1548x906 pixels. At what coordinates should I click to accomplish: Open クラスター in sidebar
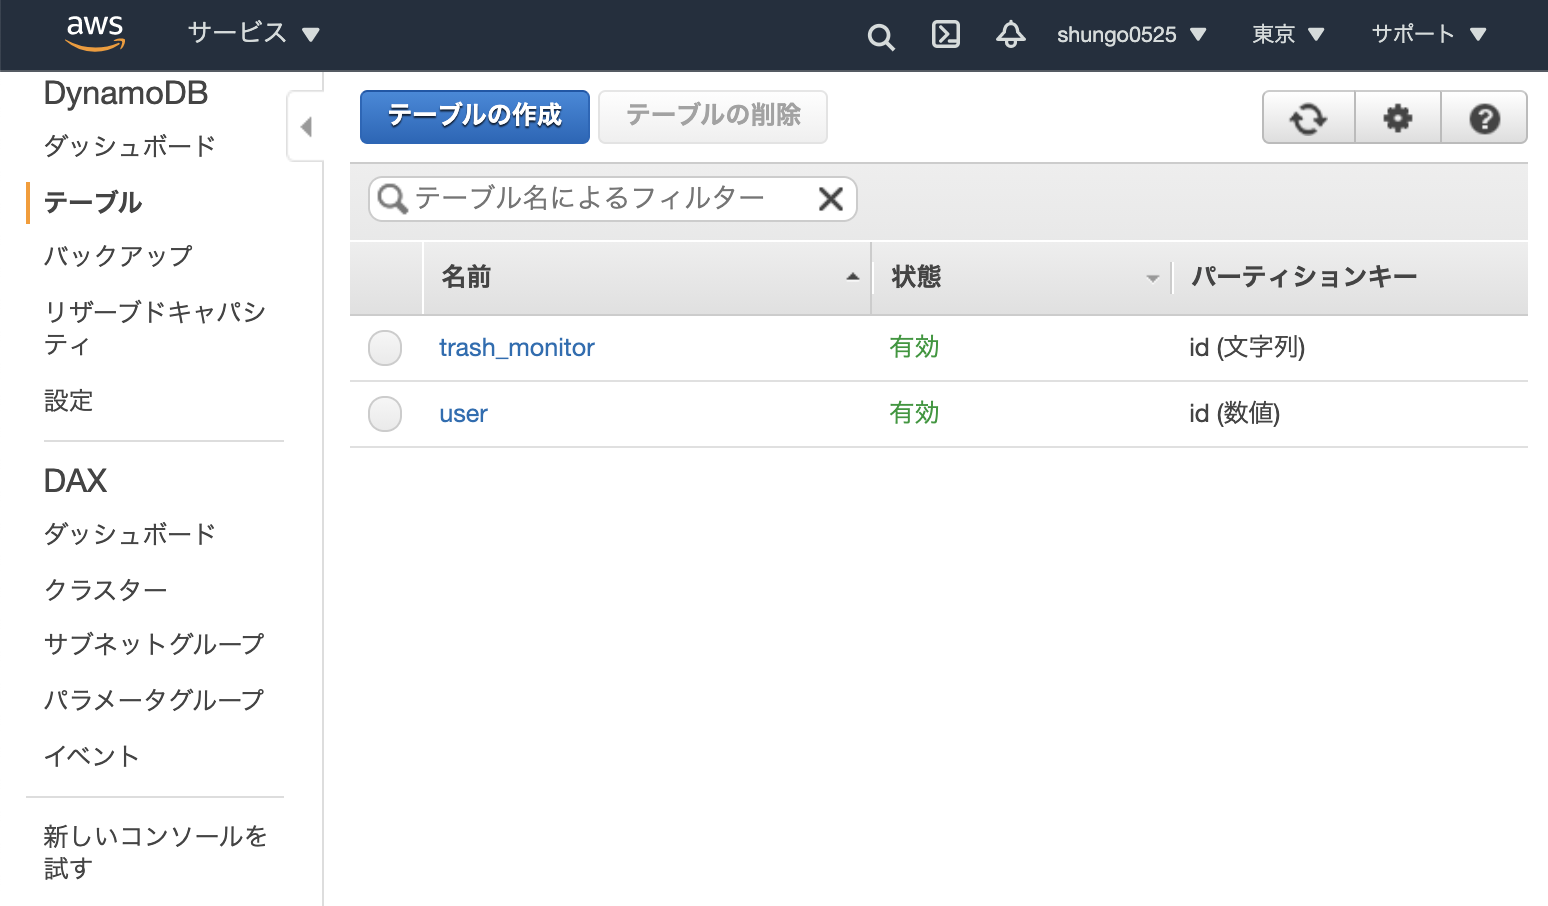coord(106,590)
